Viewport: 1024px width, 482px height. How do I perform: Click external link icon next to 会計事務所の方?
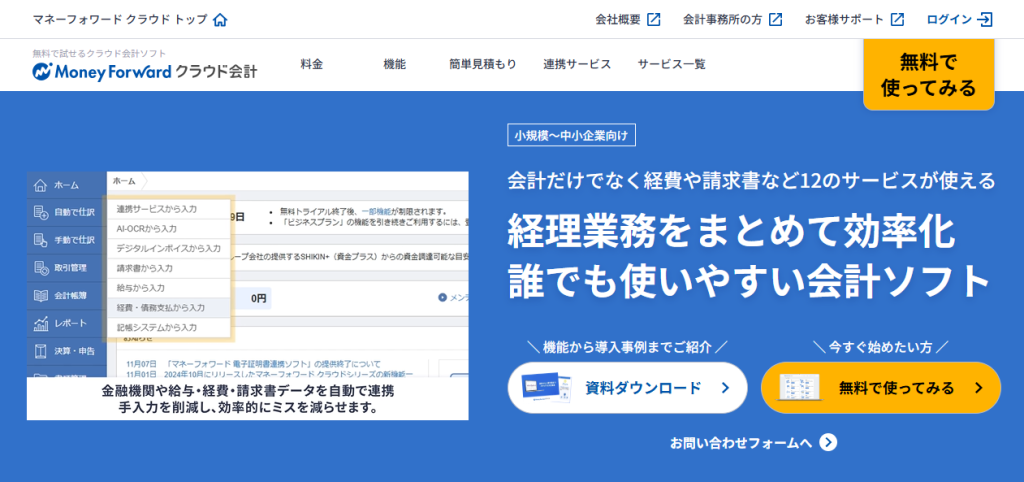pyautogui.click(x=775, y=19)
